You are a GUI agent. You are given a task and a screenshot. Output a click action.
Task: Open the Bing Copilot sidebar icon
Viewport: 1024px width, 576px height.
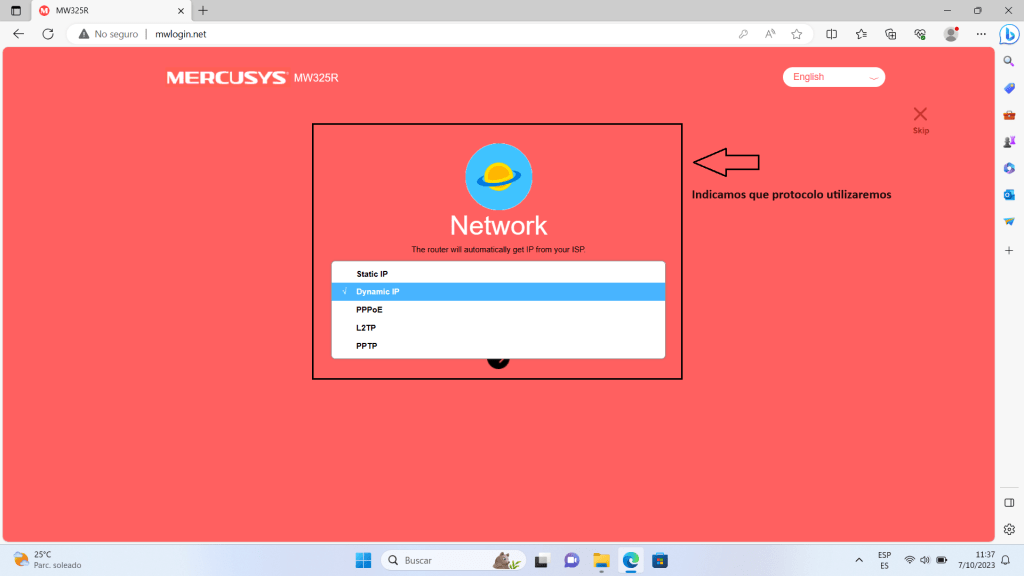point(1009,33)
